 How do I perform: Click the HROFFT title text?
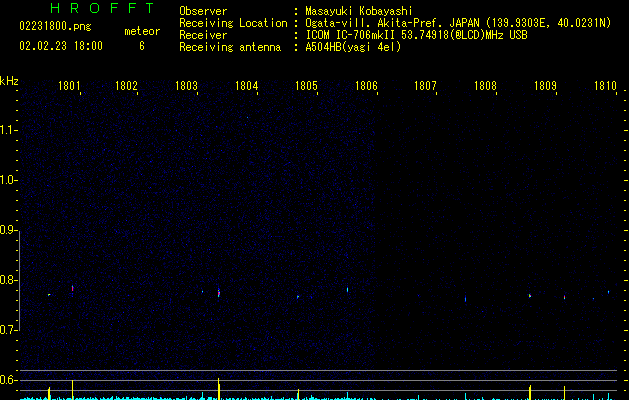pyautogui.click(x=102, y=8)
